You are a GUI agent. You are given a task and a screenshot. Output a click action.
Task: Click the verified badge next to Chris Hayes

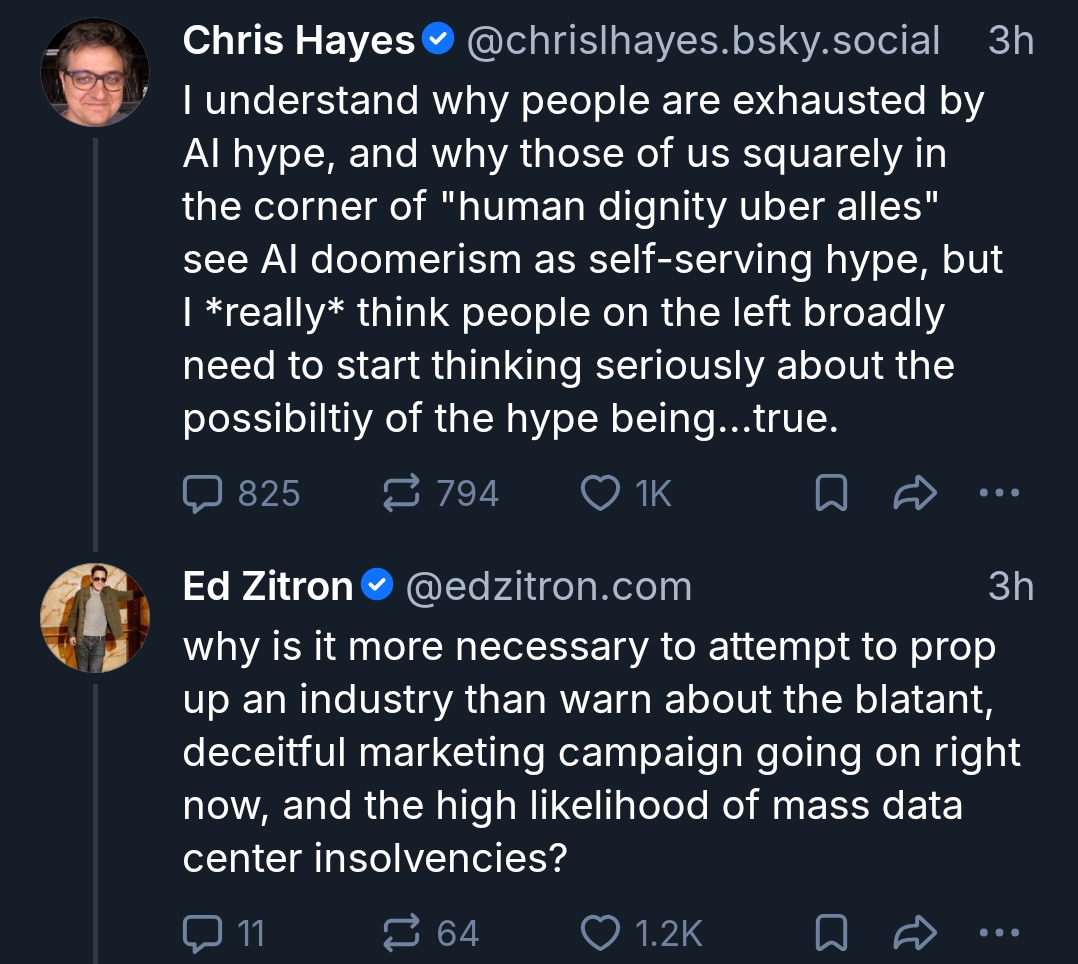point(438,41)
